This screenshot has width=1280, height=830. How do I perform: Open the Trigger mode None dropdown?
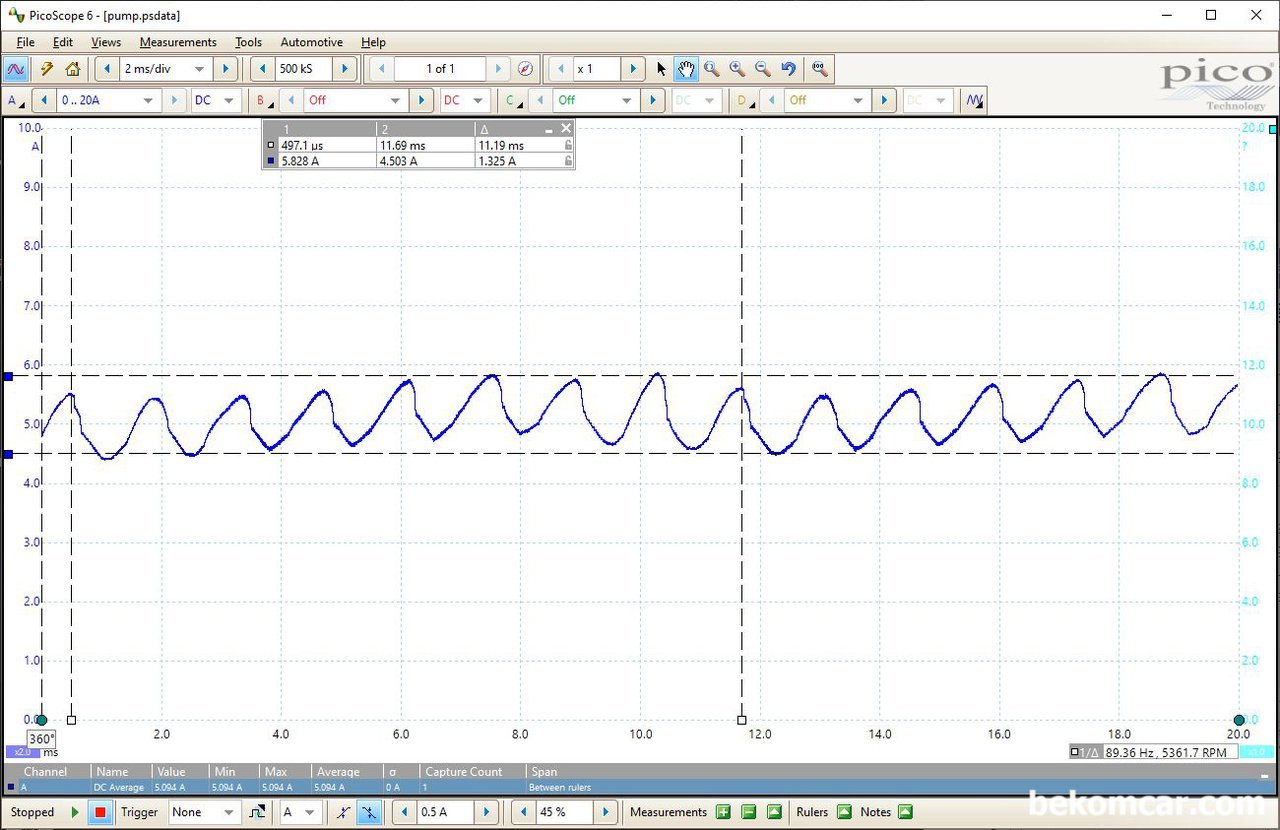(204, 812)
